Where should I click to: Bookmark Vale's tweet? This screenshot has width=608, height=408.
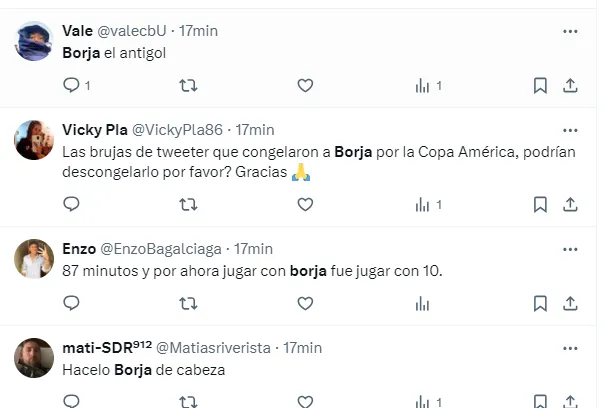540,85
